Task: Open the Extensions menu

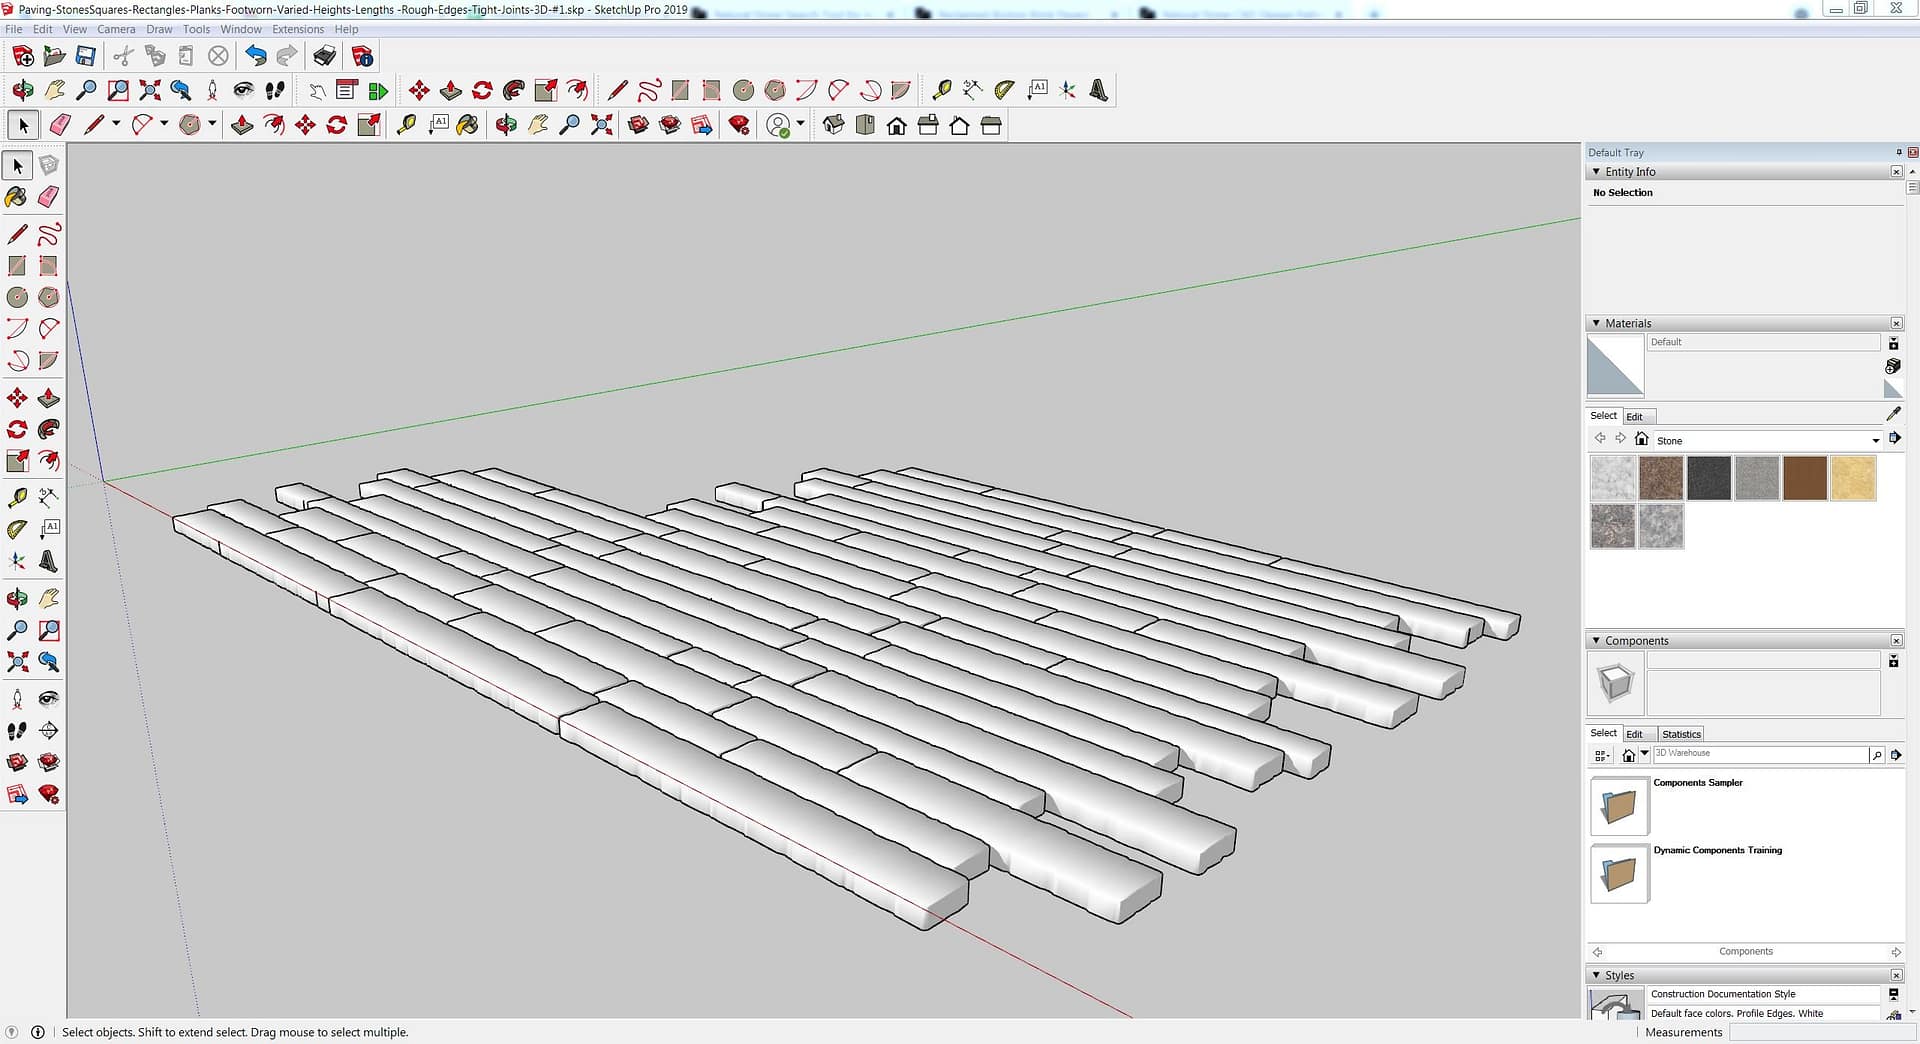Action: [x=298, y=29]
